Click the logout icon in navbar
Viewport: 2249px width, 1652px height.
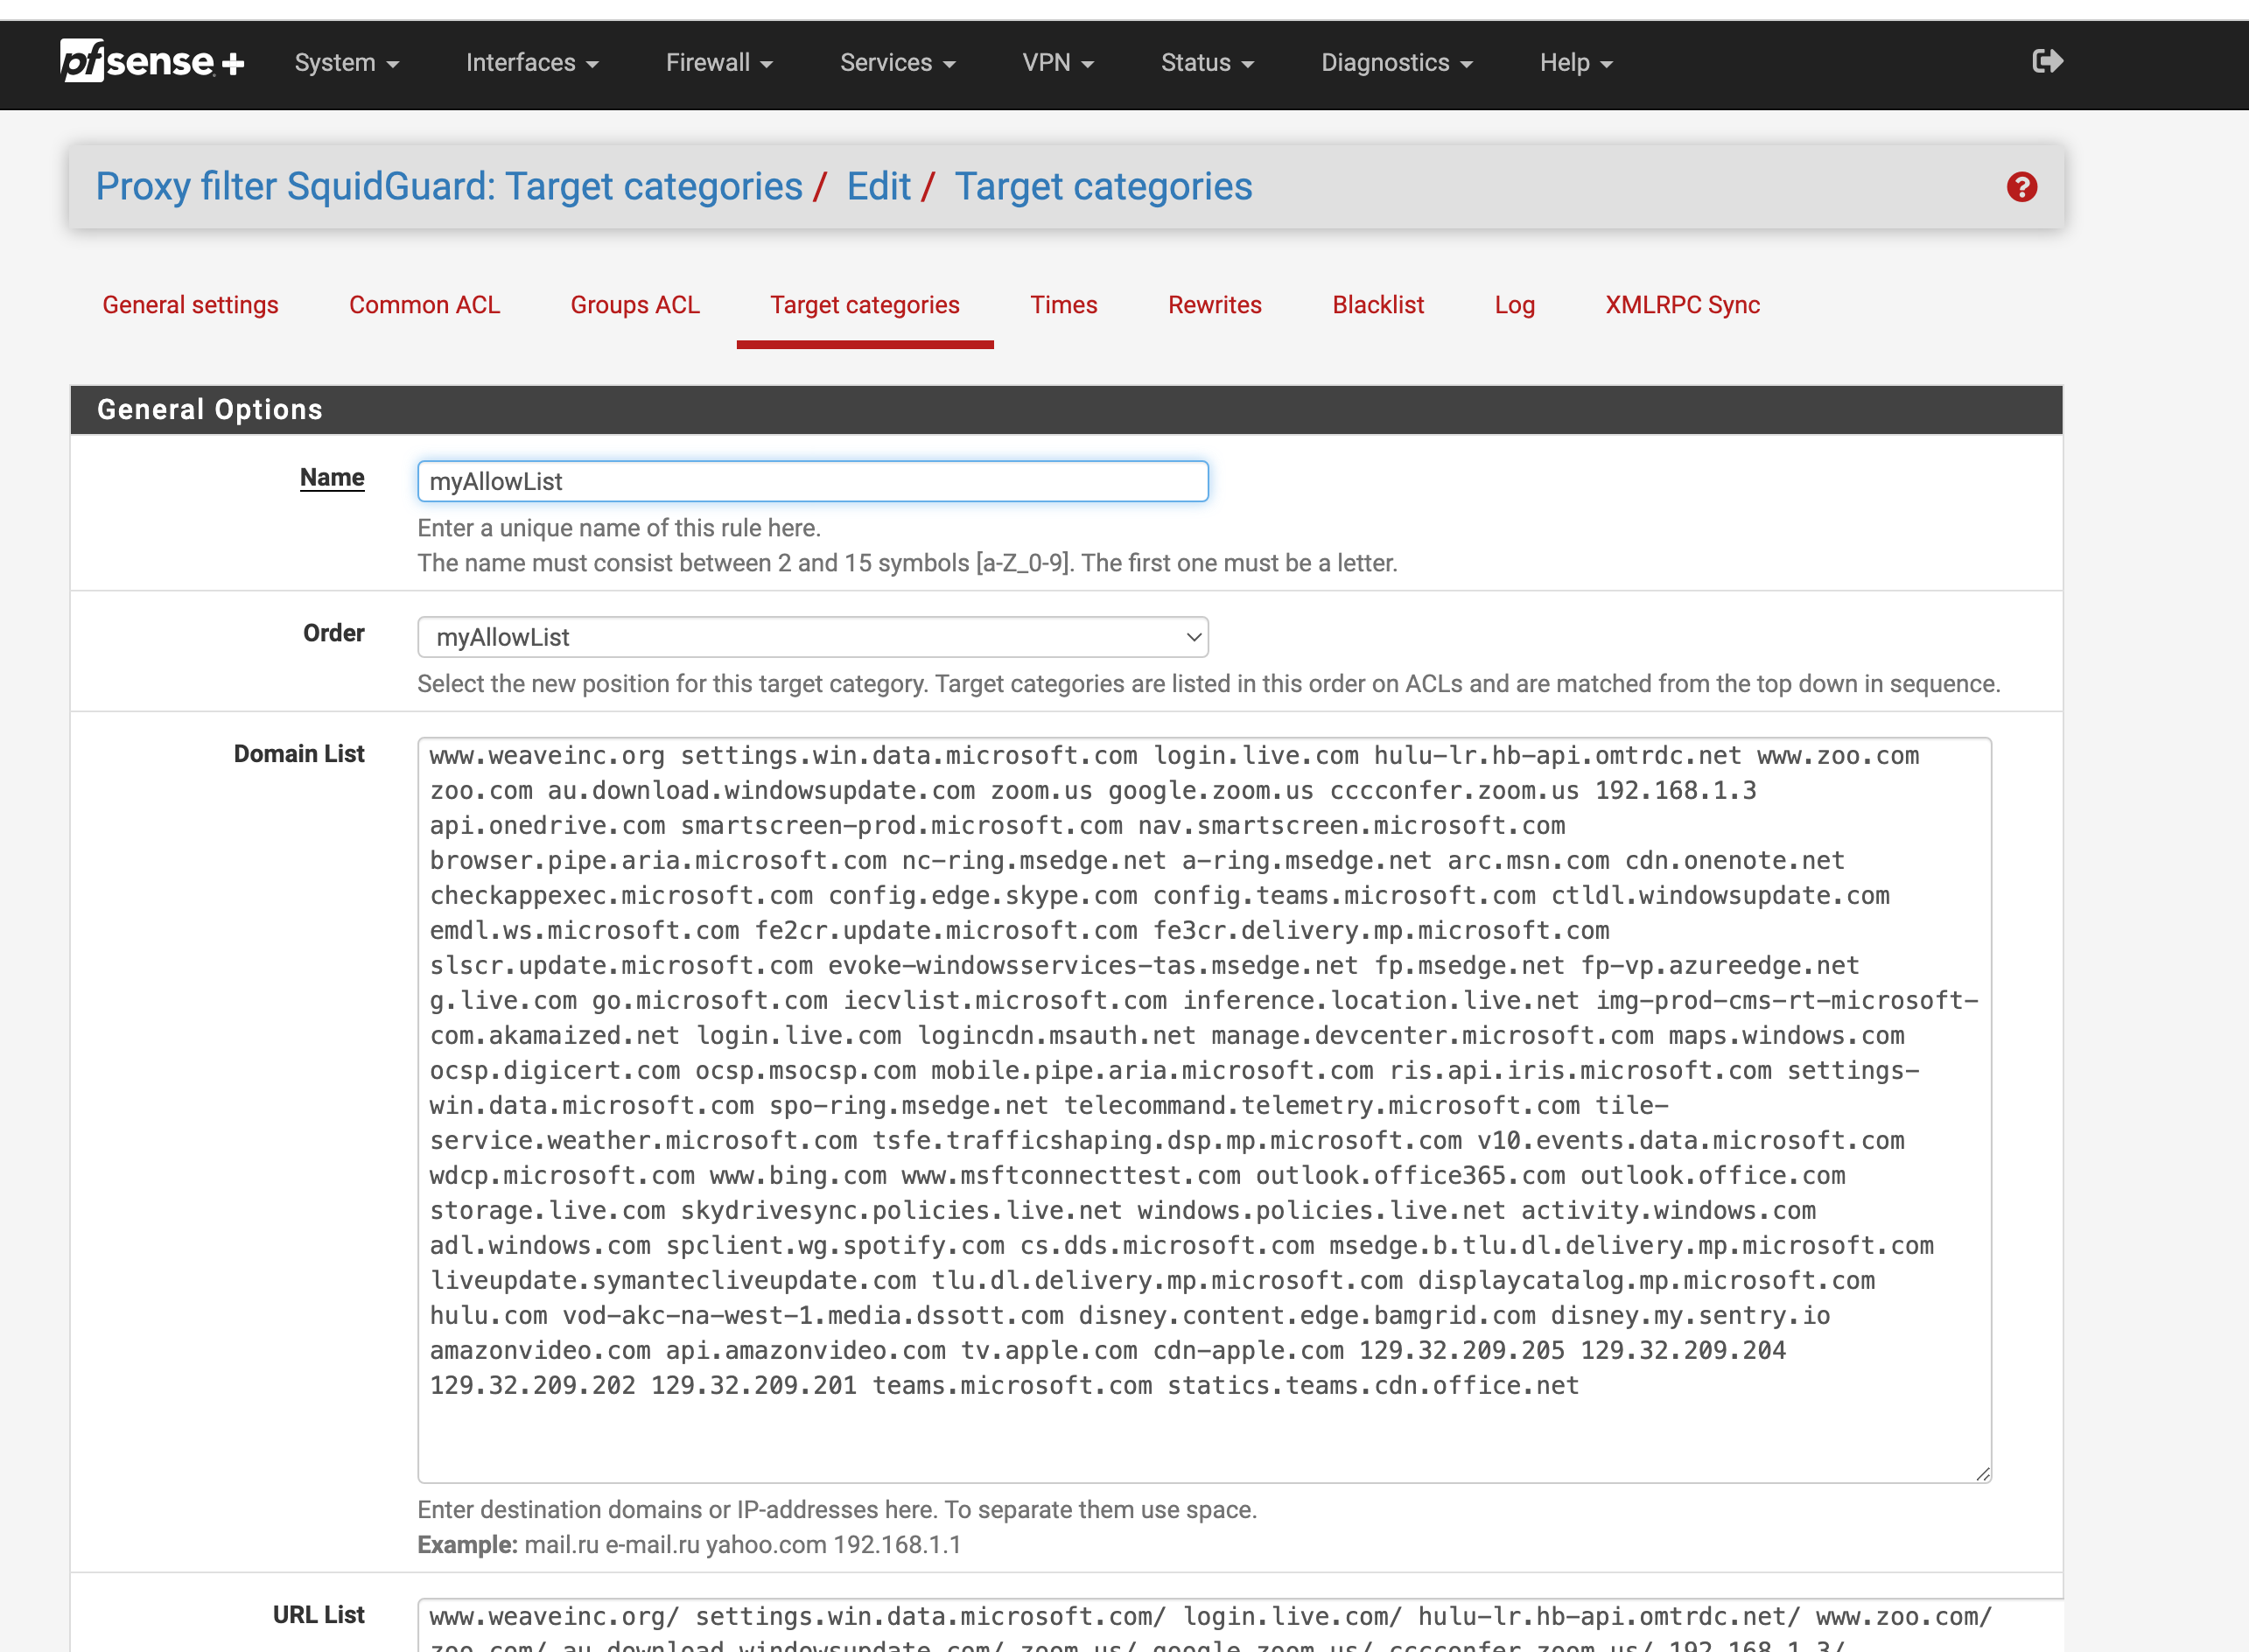pyautogui.click(x=2047, y=62)
